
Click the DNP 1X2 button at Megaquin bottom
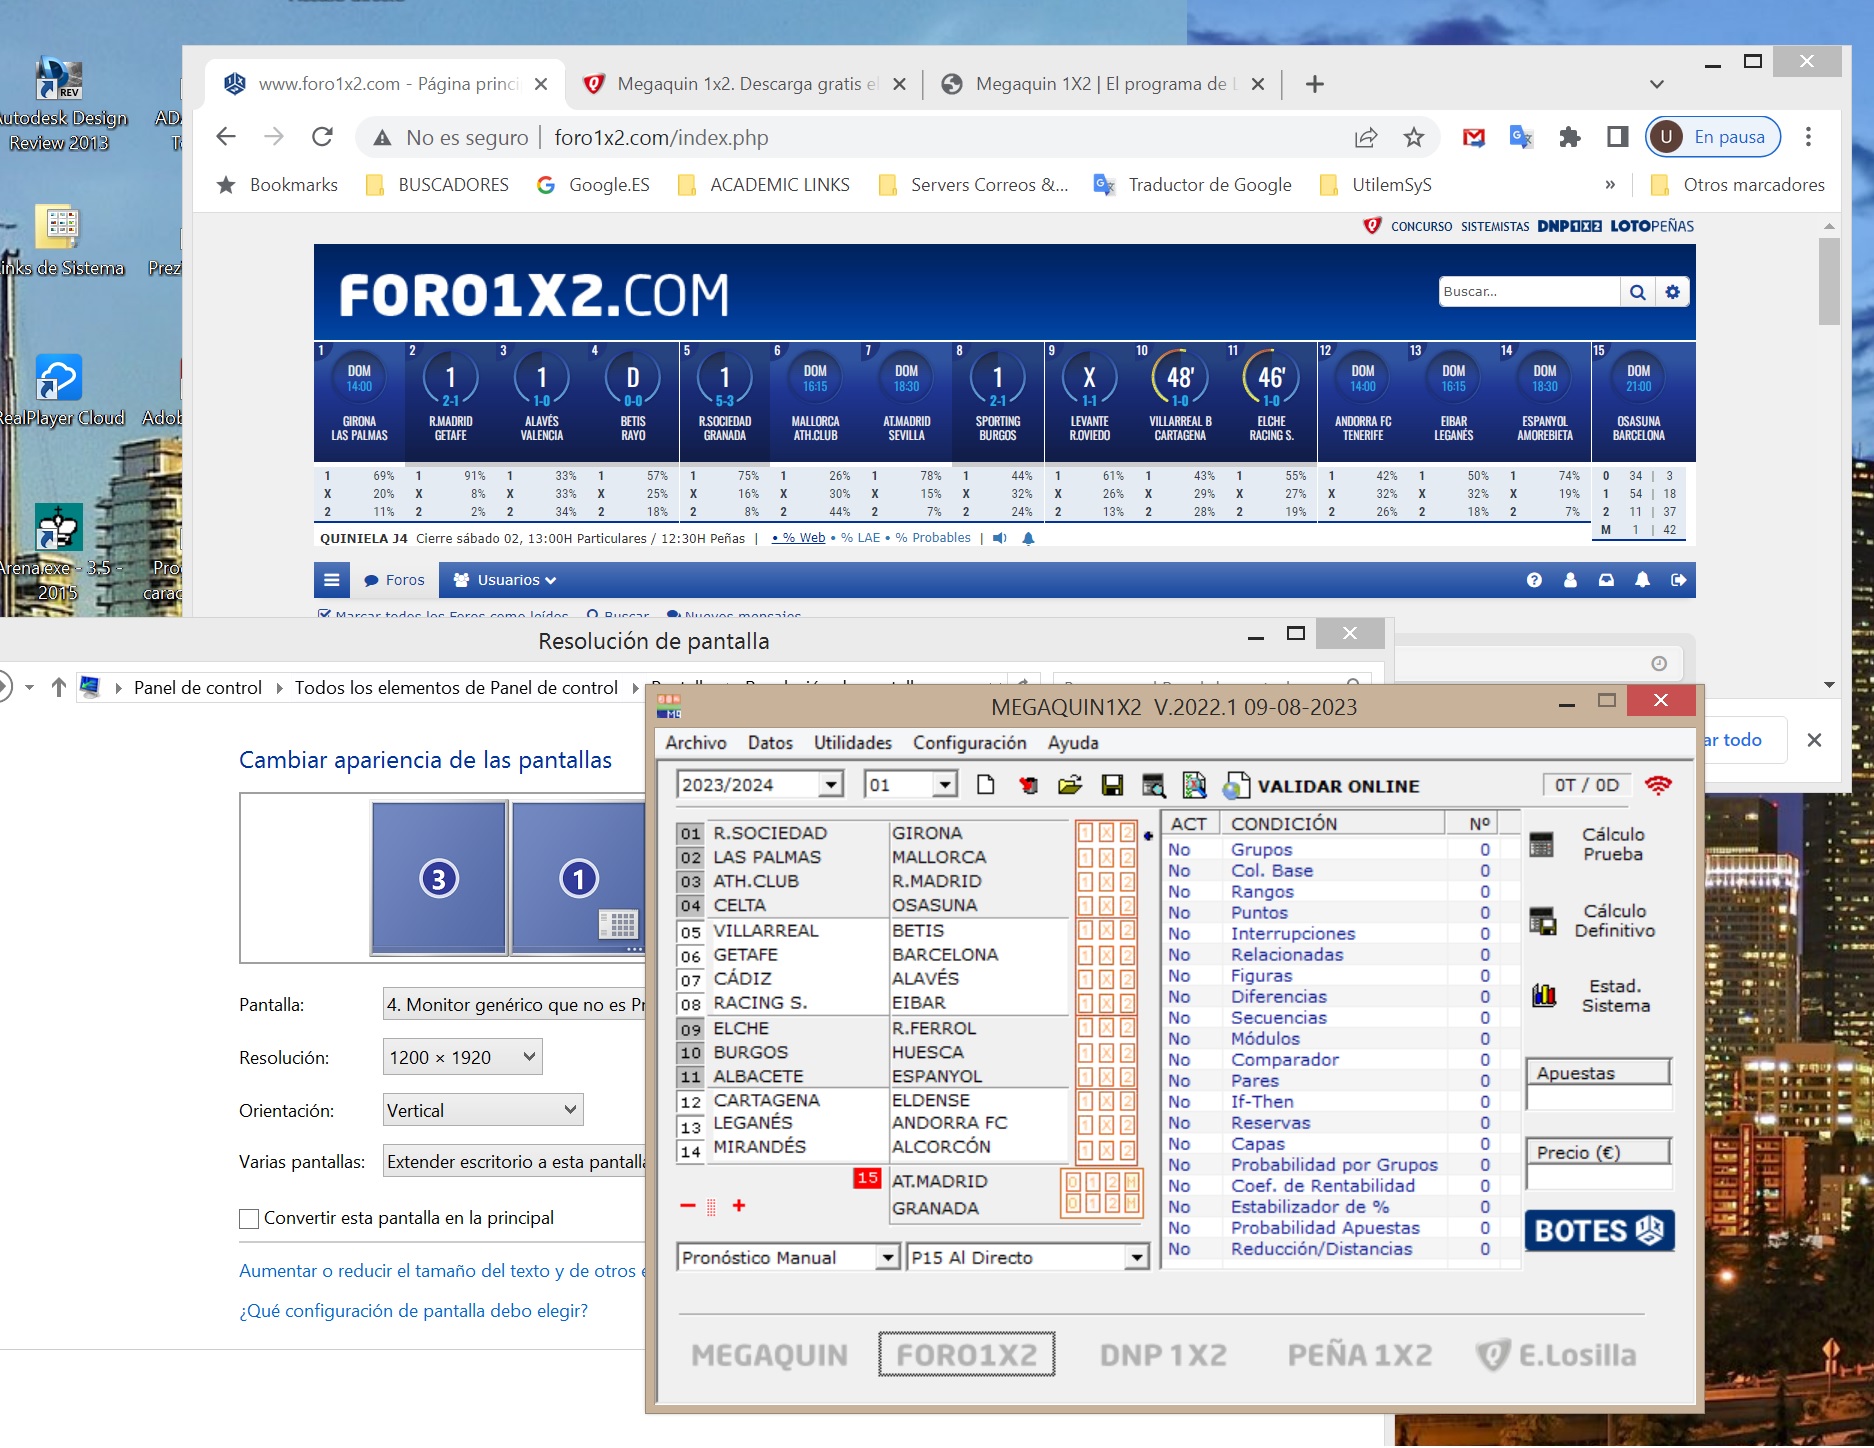[1163, 1355]
